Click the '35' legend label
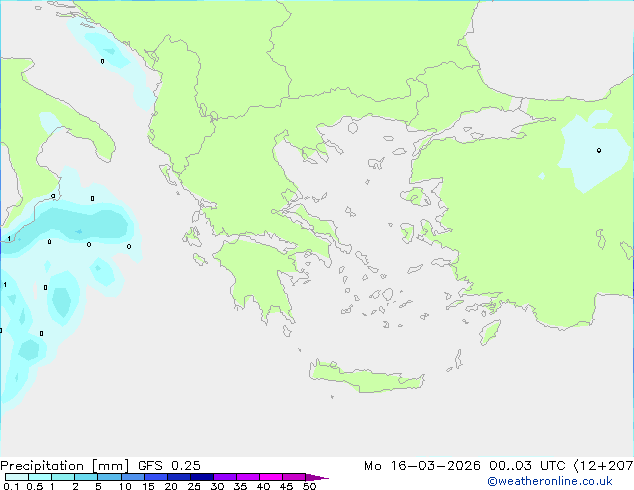 [240, 486]
